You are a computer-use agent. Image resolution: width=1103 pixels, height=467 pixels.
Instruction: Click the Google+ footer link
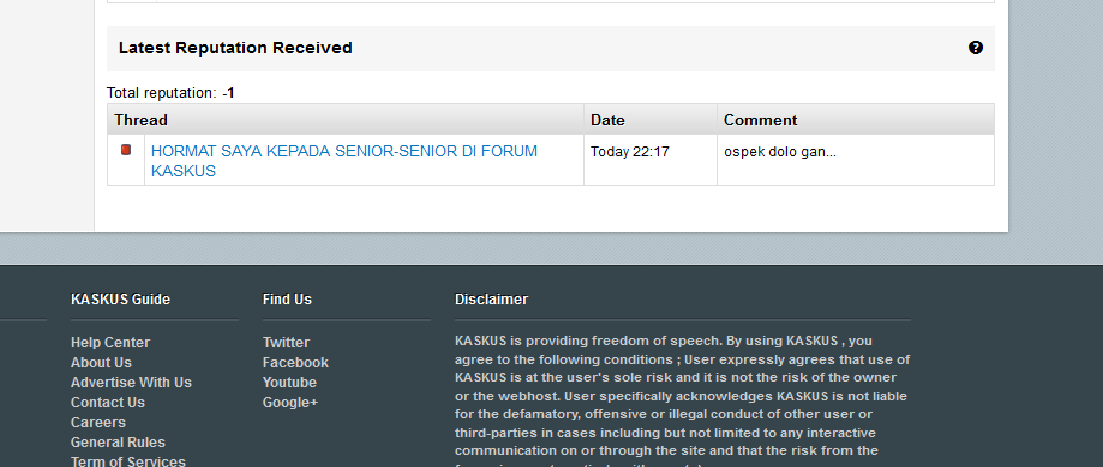click(x=290, y=402)
